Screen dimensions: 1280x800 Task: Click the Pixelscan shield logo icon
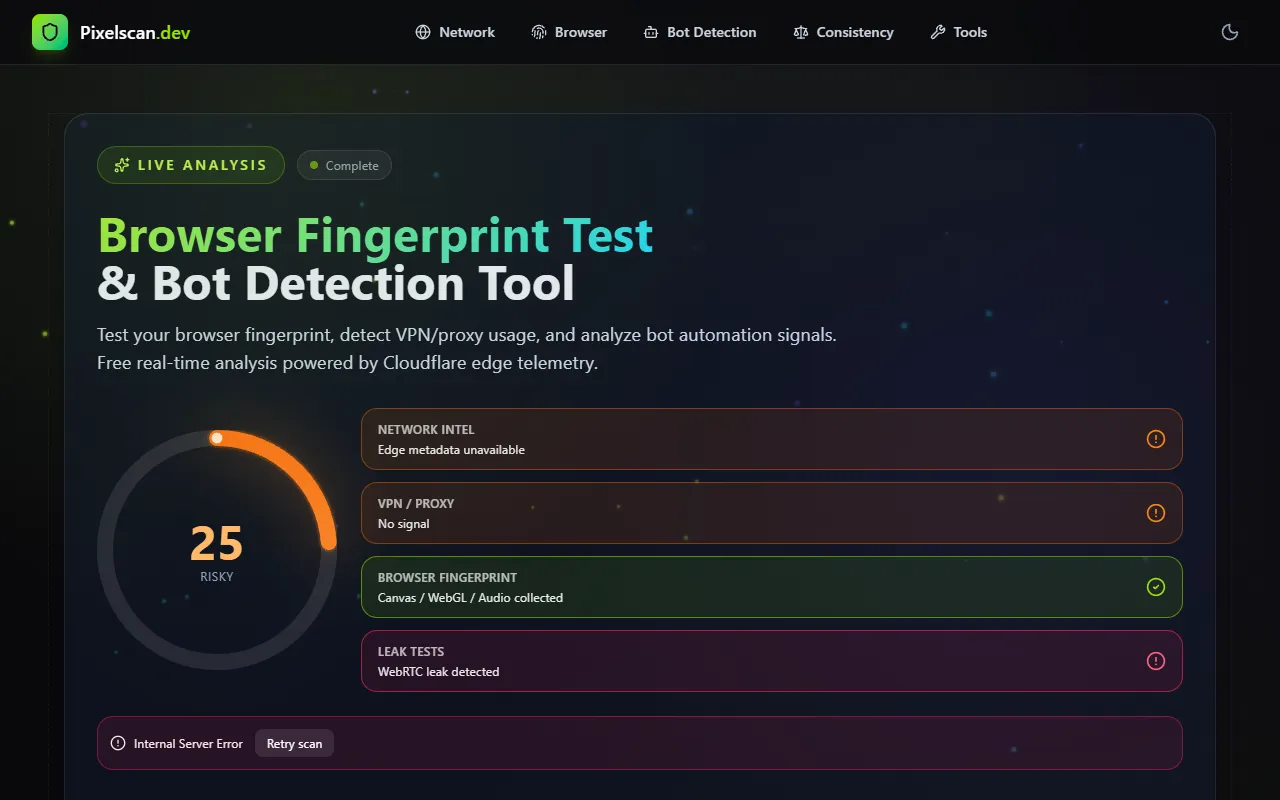(x=50, y=32)
